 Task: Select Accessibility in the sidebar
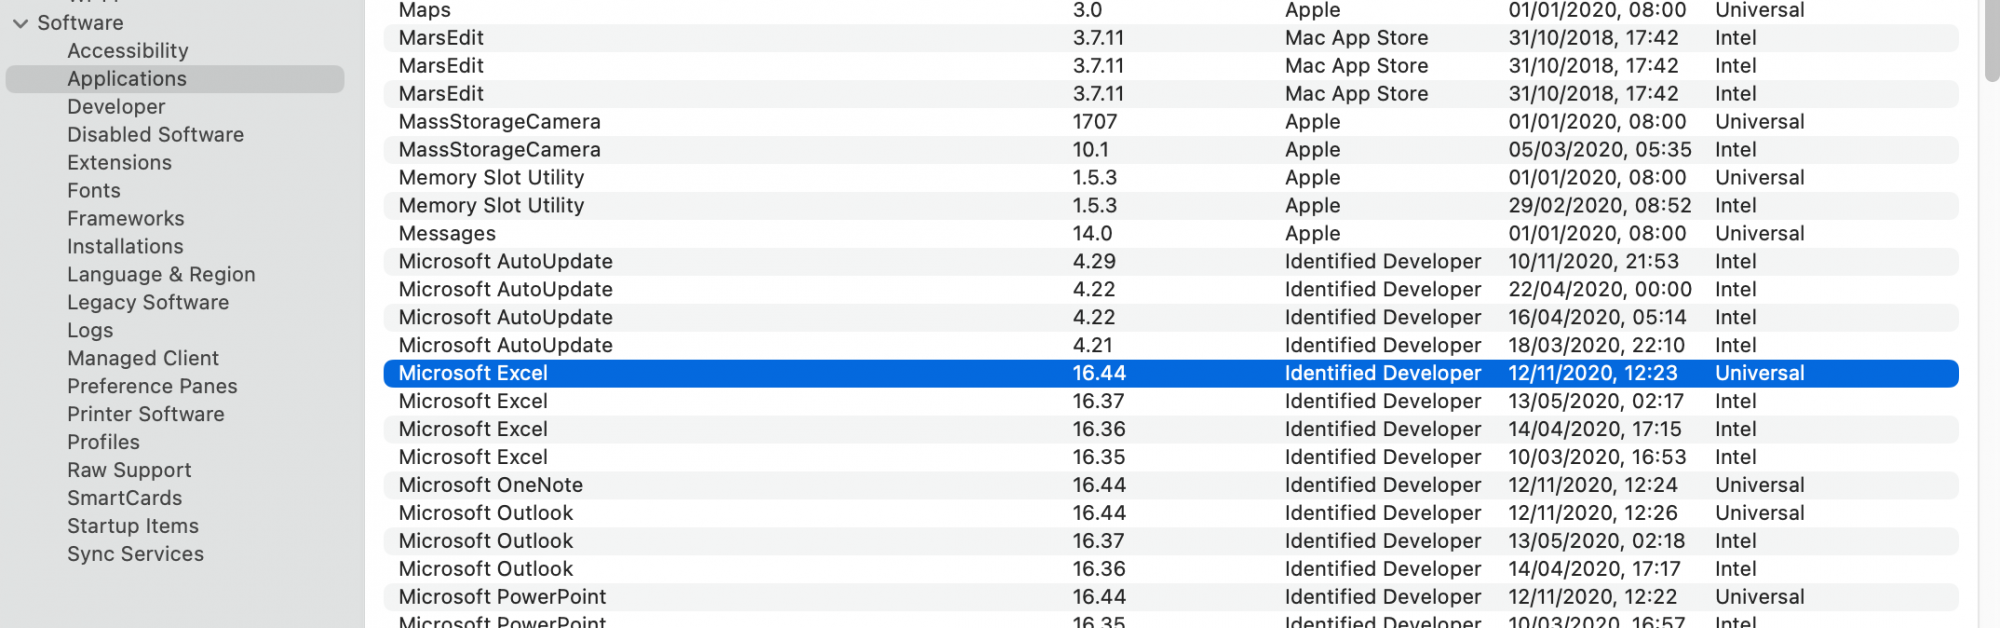point(128,51)
